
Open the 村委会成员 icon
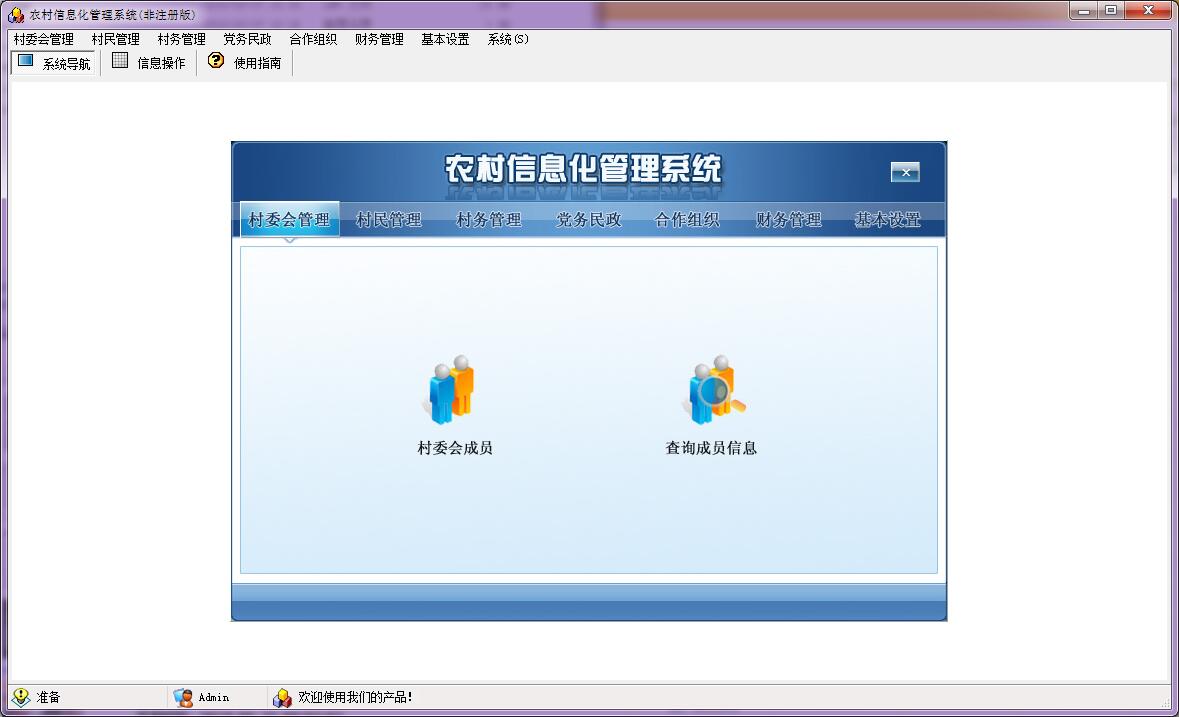tap(450, 390)
